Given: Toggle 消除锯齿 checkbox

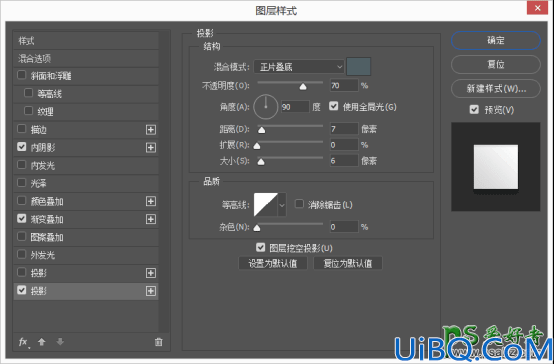Looking at the screenshot, I should [x=299, y=204].
